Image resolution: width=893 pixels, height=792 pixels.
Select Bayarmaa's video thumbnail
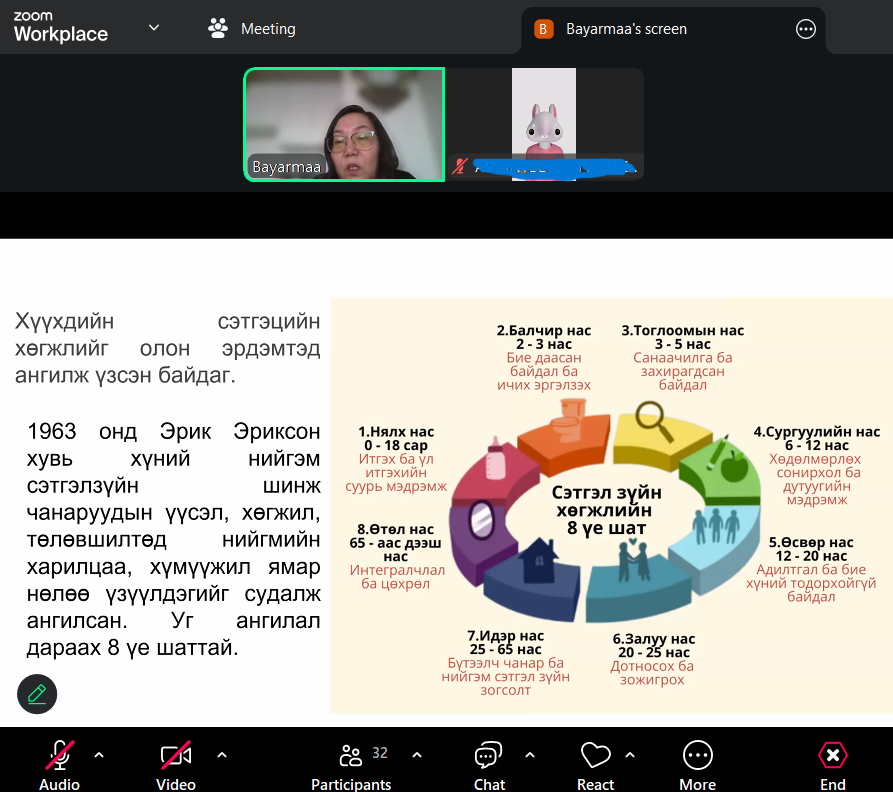tap(344, 125)
